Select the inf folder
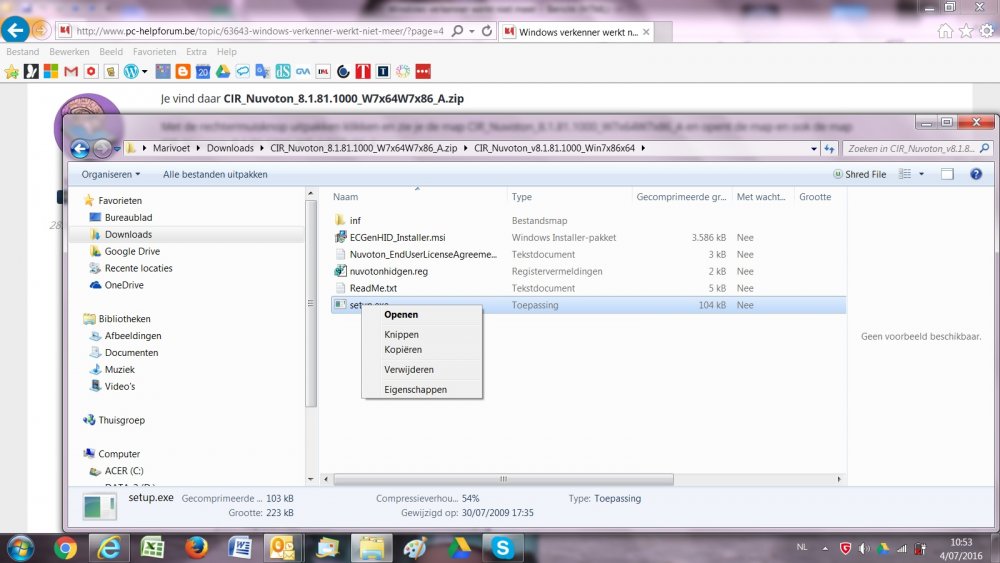This screenshot has width=1000, height=563. [355, 221]
